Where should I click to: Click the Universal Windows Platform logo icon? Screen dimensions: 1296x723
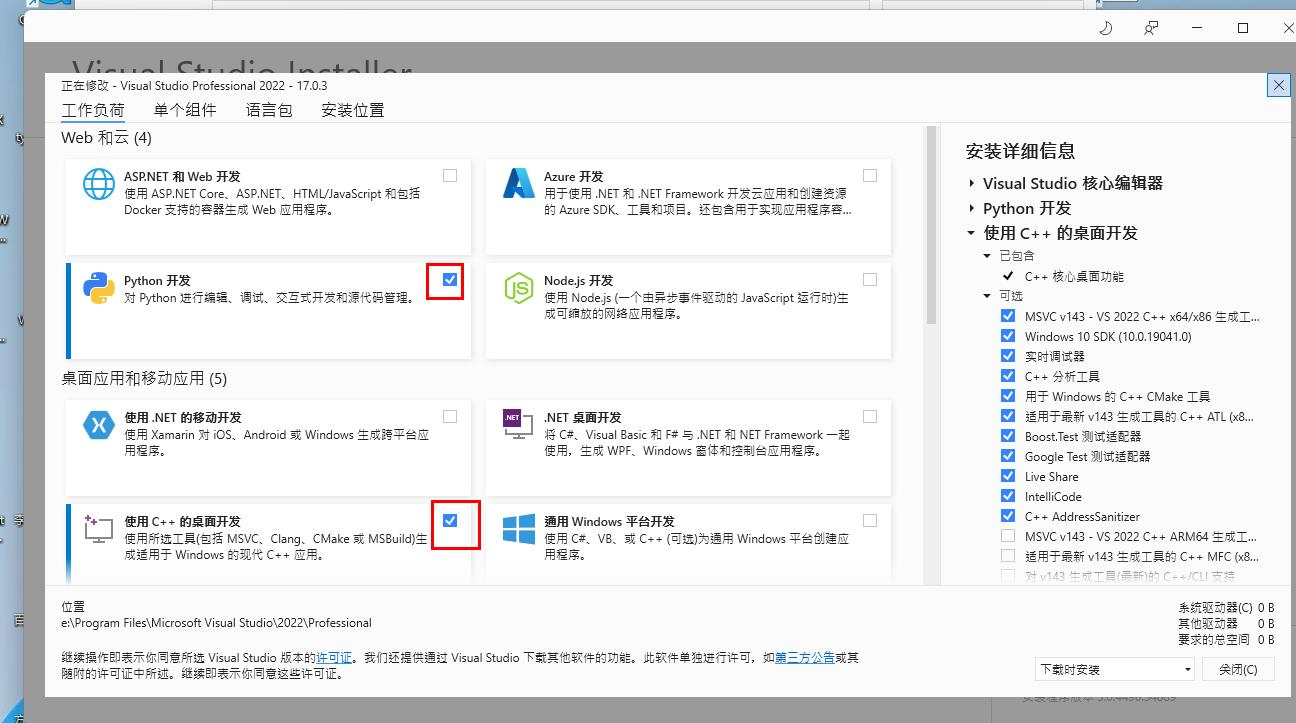(x=519, y=529)
